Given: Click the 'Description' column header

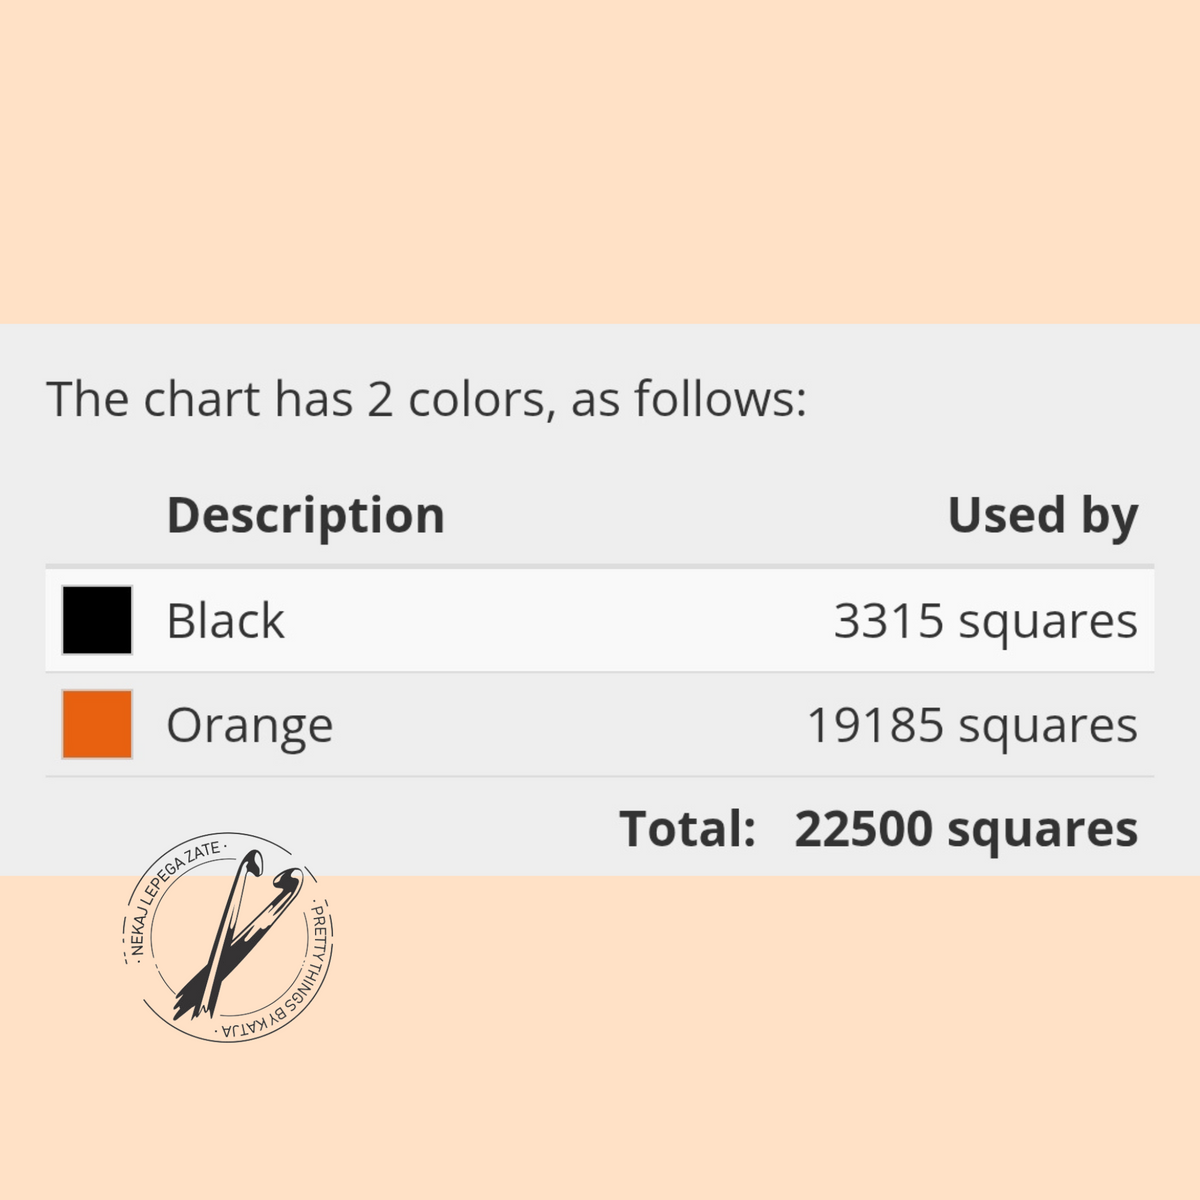Looking at the screenshot, I should tap(305, 516).
